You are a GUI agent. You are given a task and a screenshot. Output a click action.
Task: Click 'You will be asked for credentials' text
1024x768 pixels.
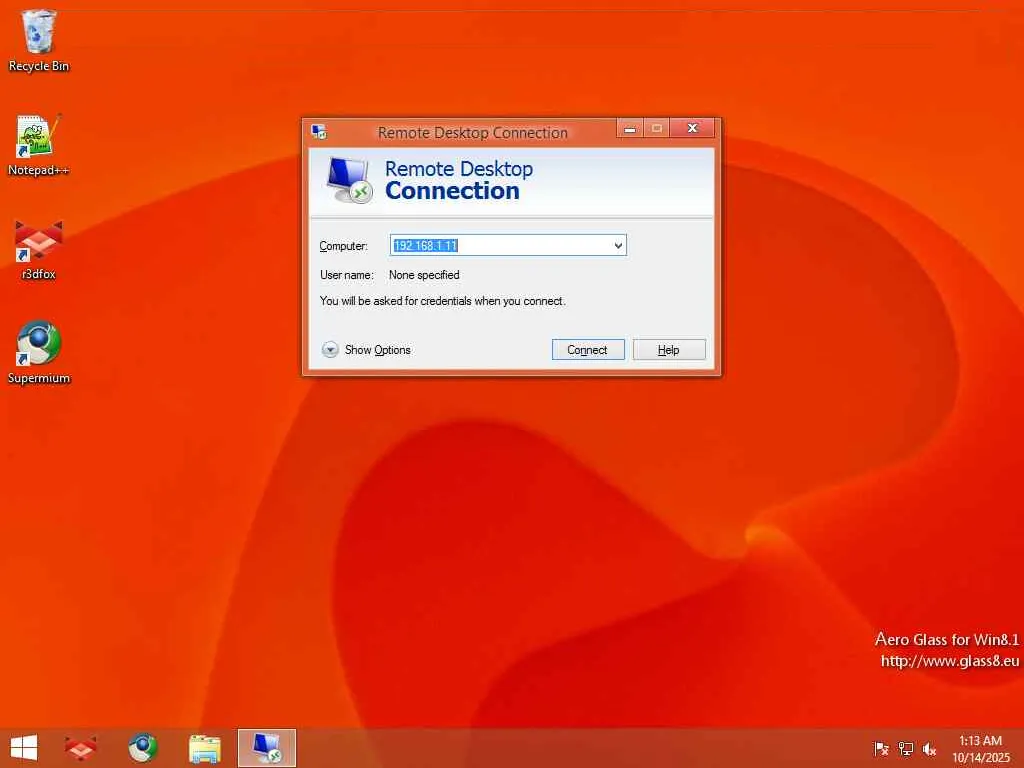coord(443,301)
